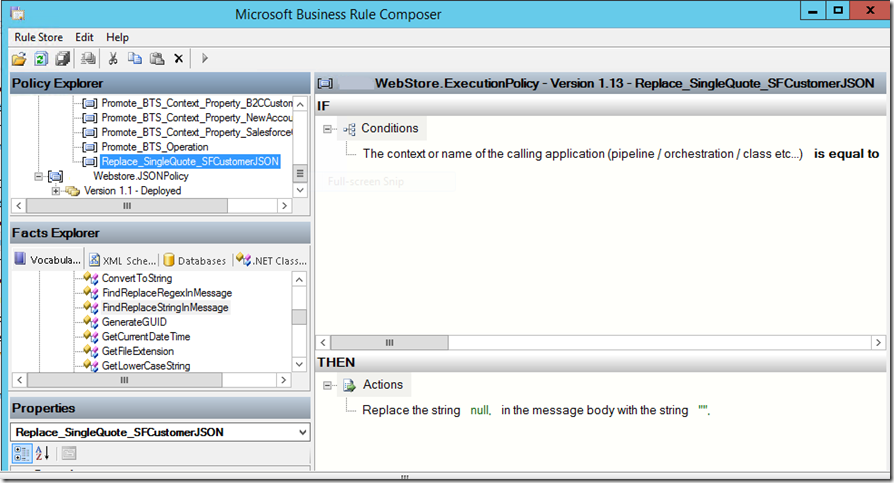Click the Paste toolbar icon
The image size is (894, 483).
point(157,58)
